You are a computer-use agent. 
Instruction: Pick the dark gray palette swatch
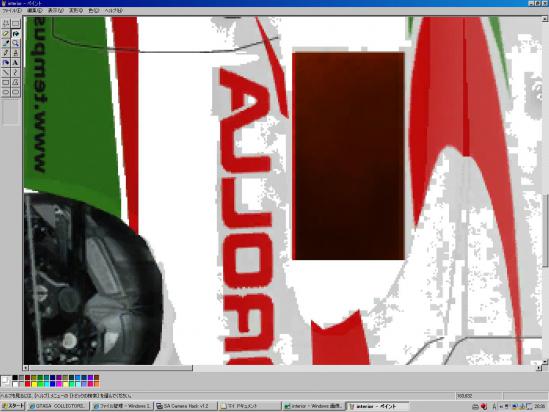(x=21, y=377)
